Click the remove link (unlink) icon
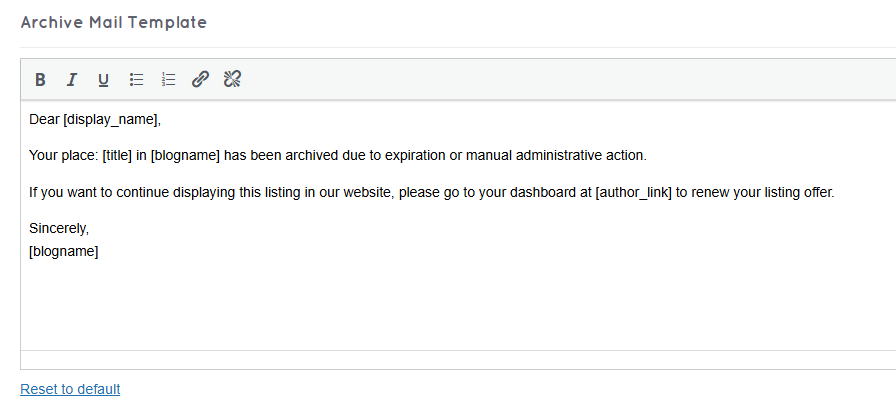The height and width of the screenshot is (410, 896). pyautogui.click(x=232, y=80)
